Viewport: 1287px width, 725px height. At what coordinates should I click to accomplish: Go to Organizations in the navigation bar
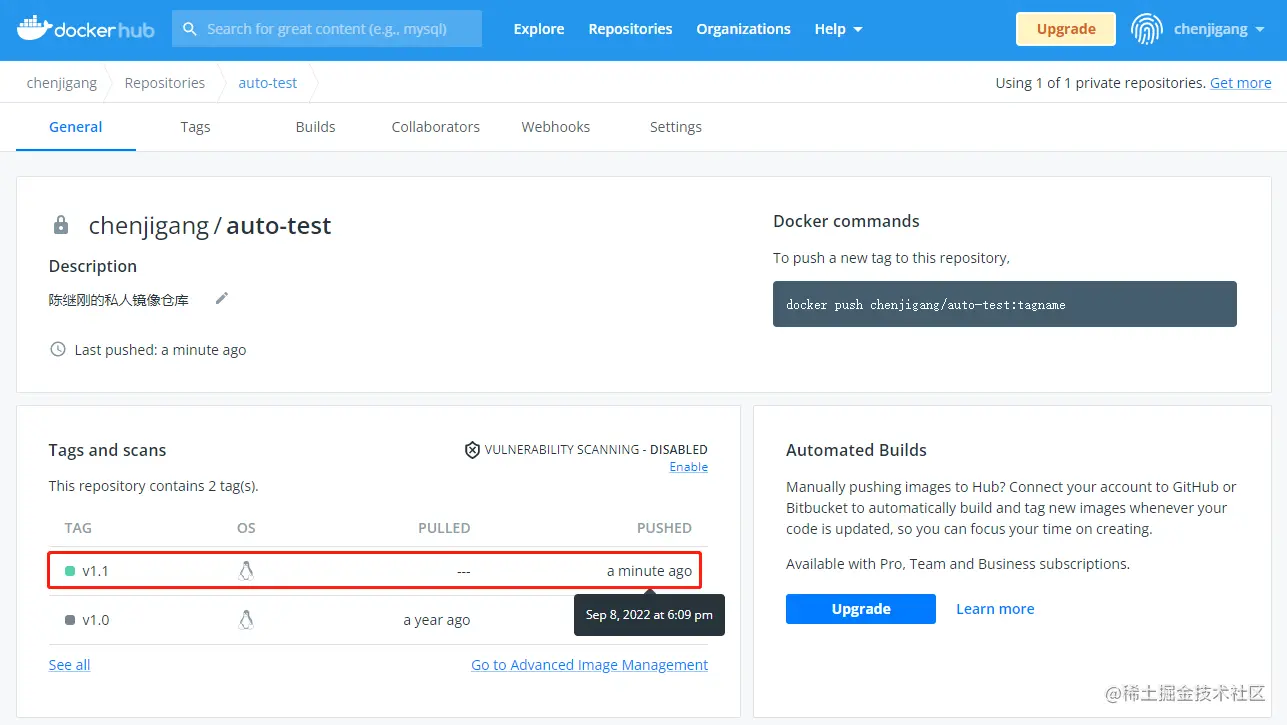(744, 29)
